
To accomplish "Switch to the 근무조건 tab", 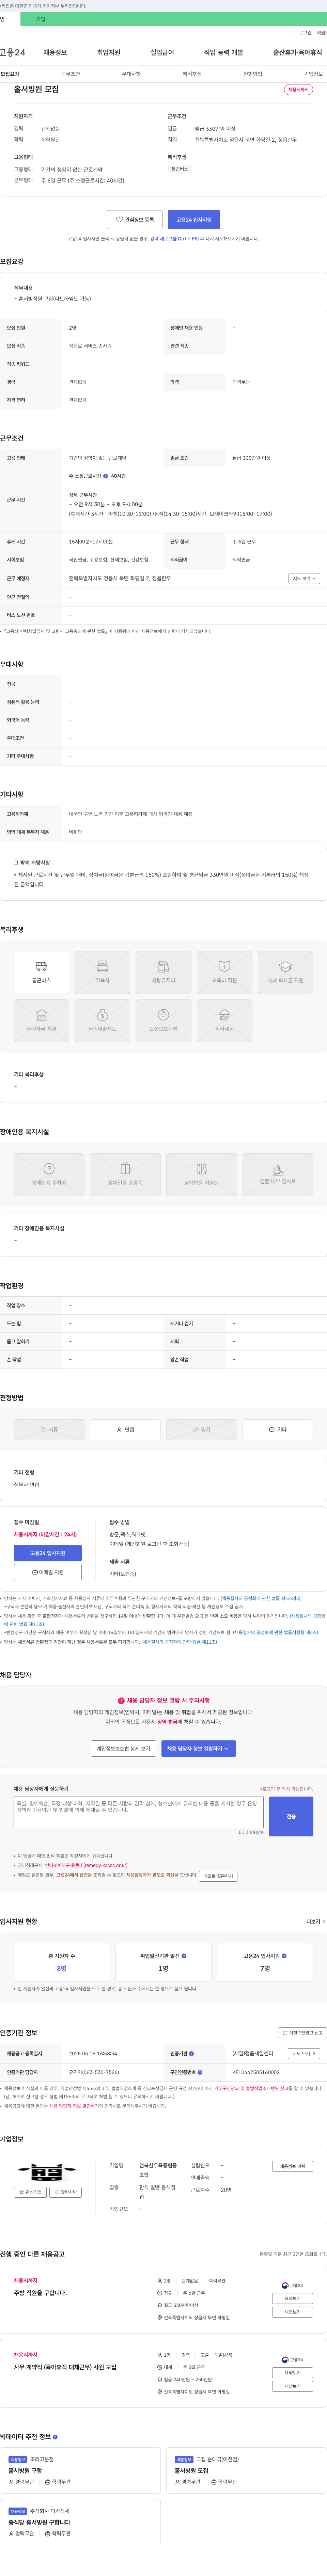I will [70, 74].
